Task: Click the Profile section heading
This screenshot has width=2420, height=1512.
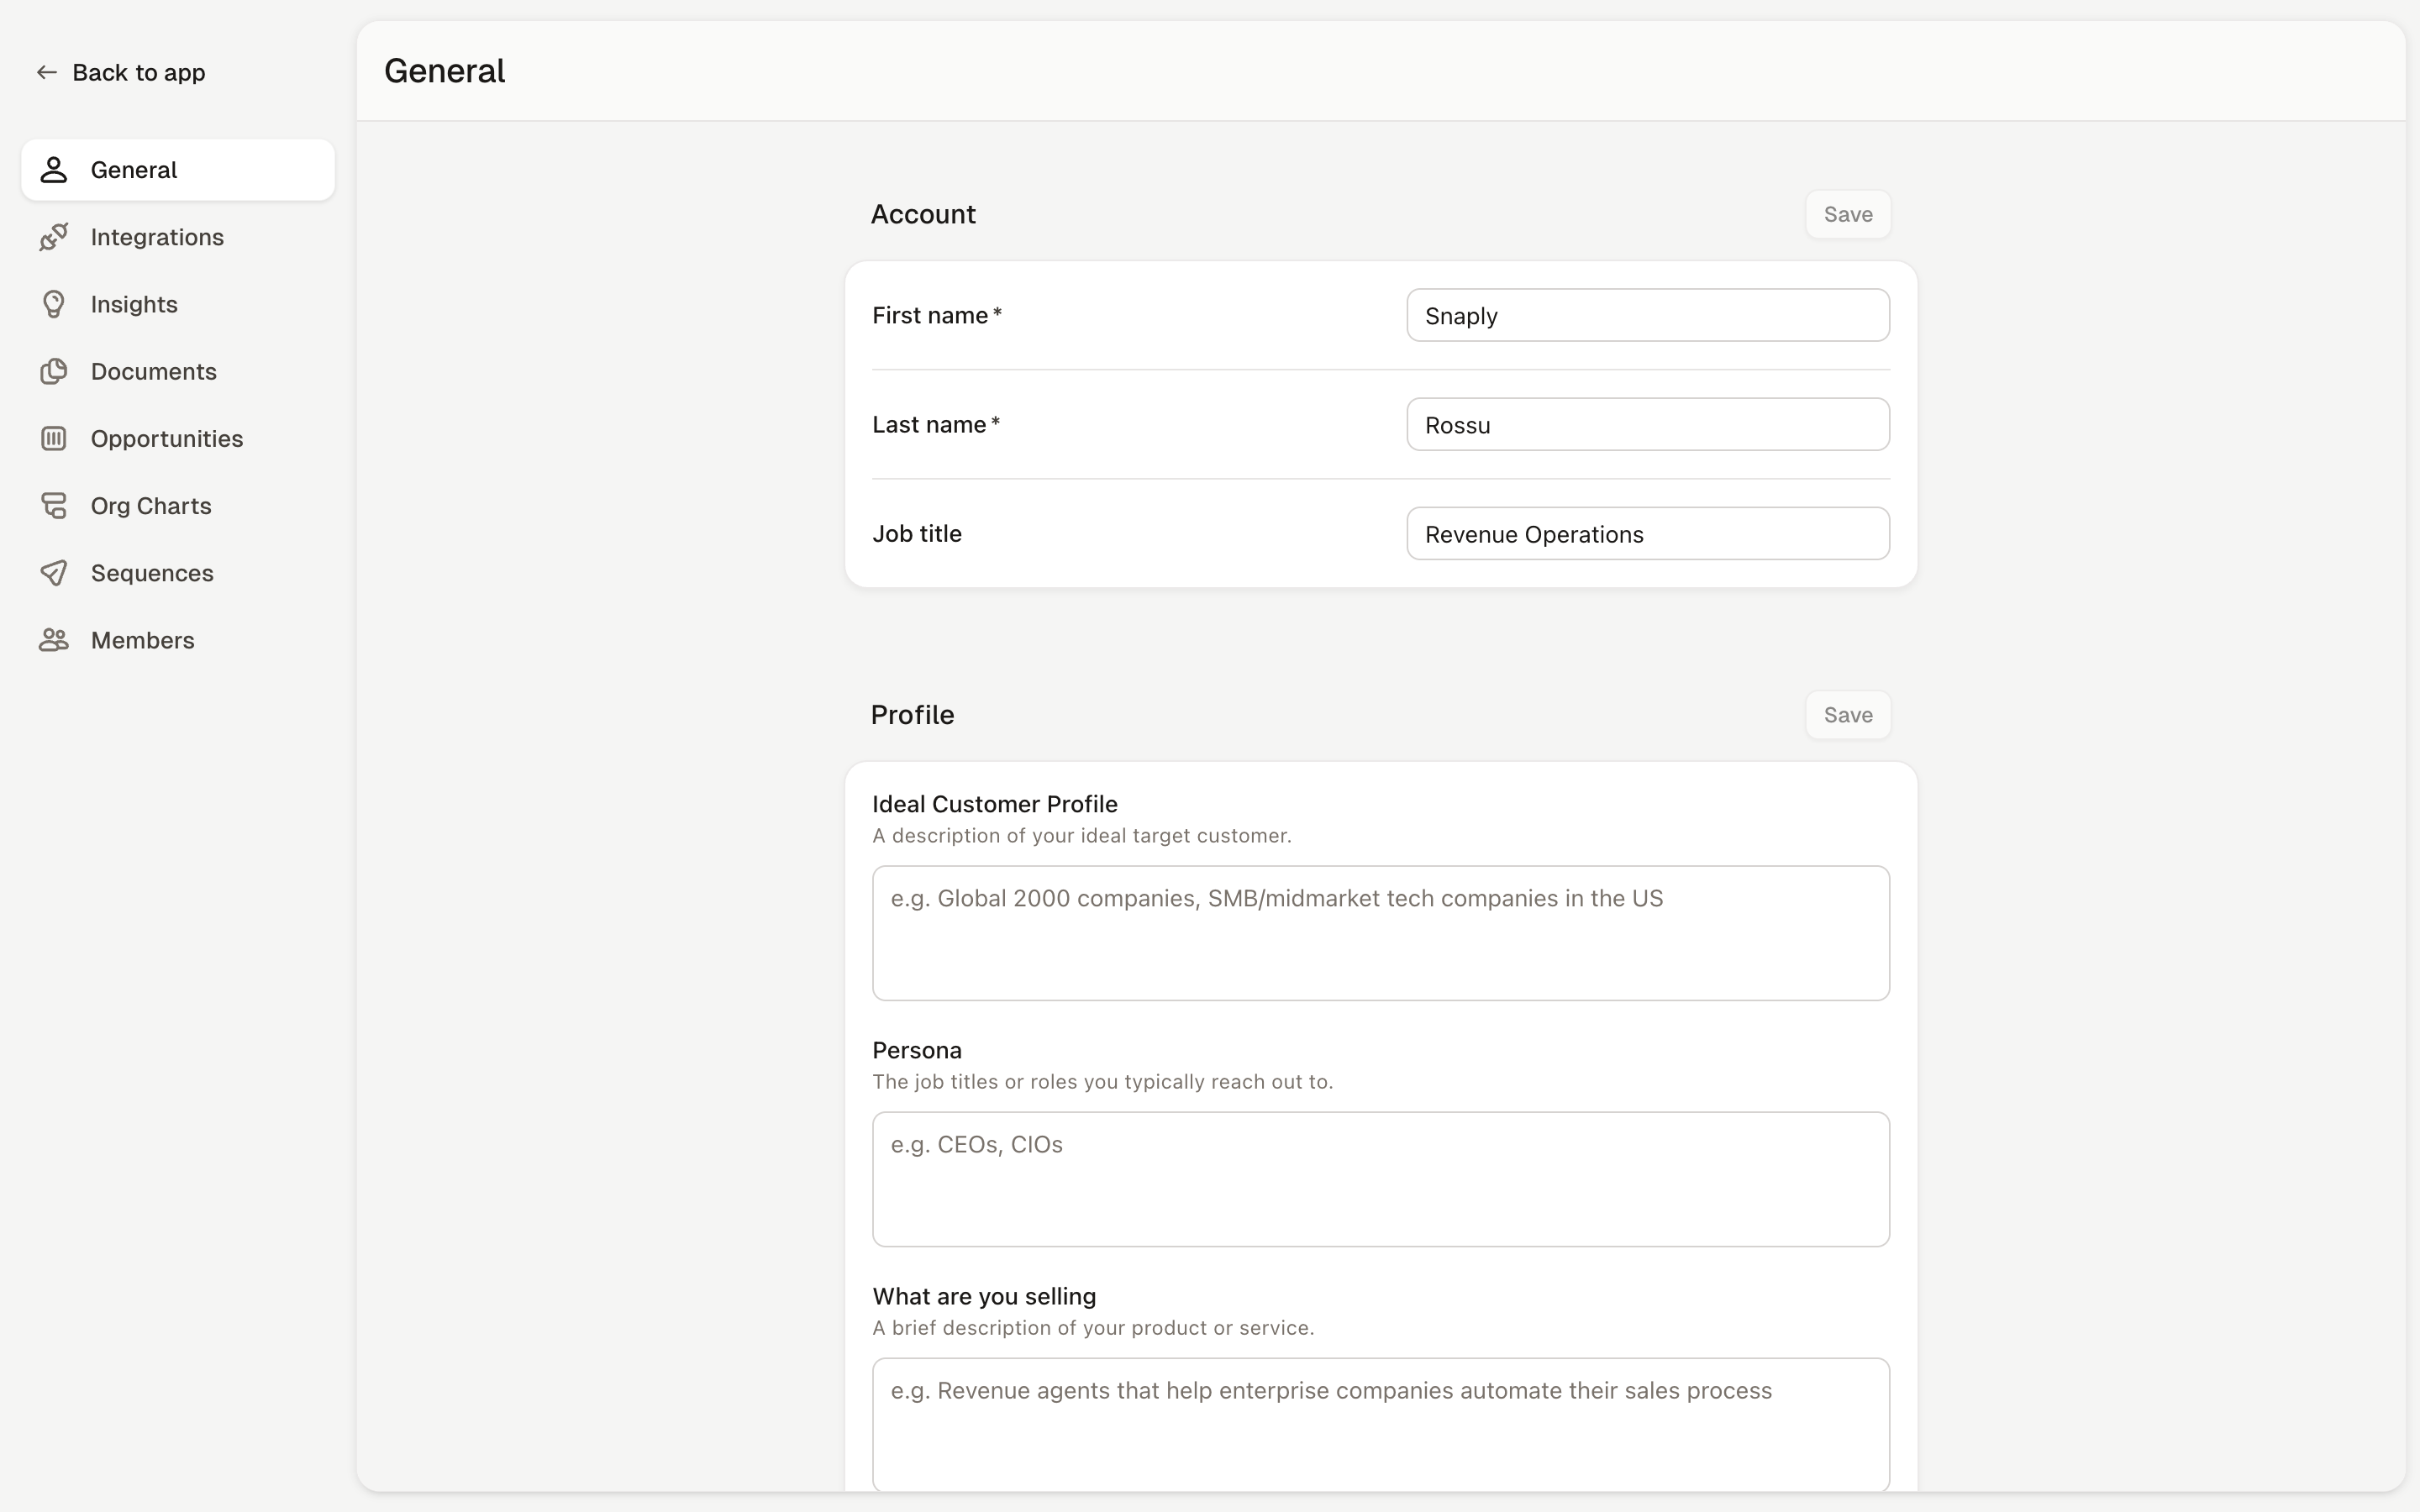Action: click(x=912, y=715)
